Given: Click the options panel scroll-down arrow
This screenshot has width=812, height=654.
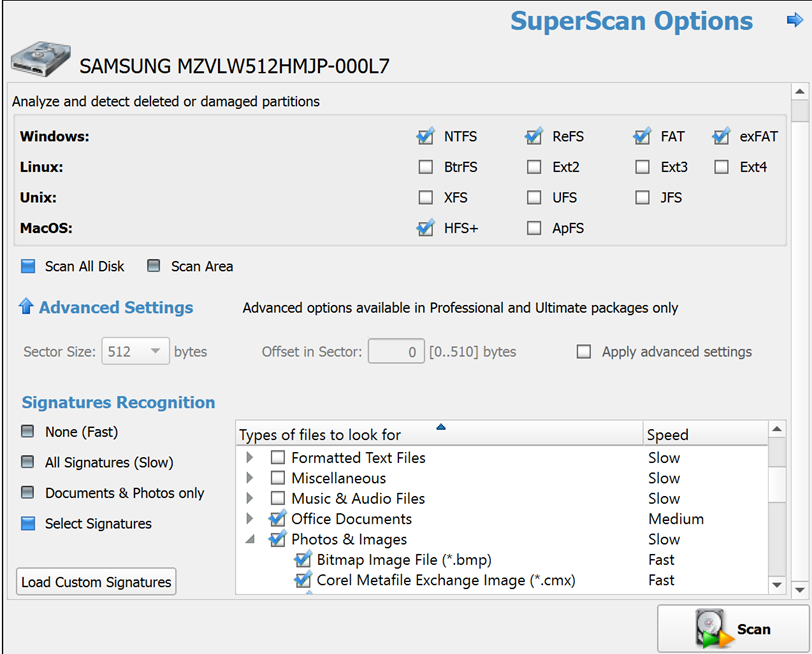Looking at the screenshot, I should [800, 590].
